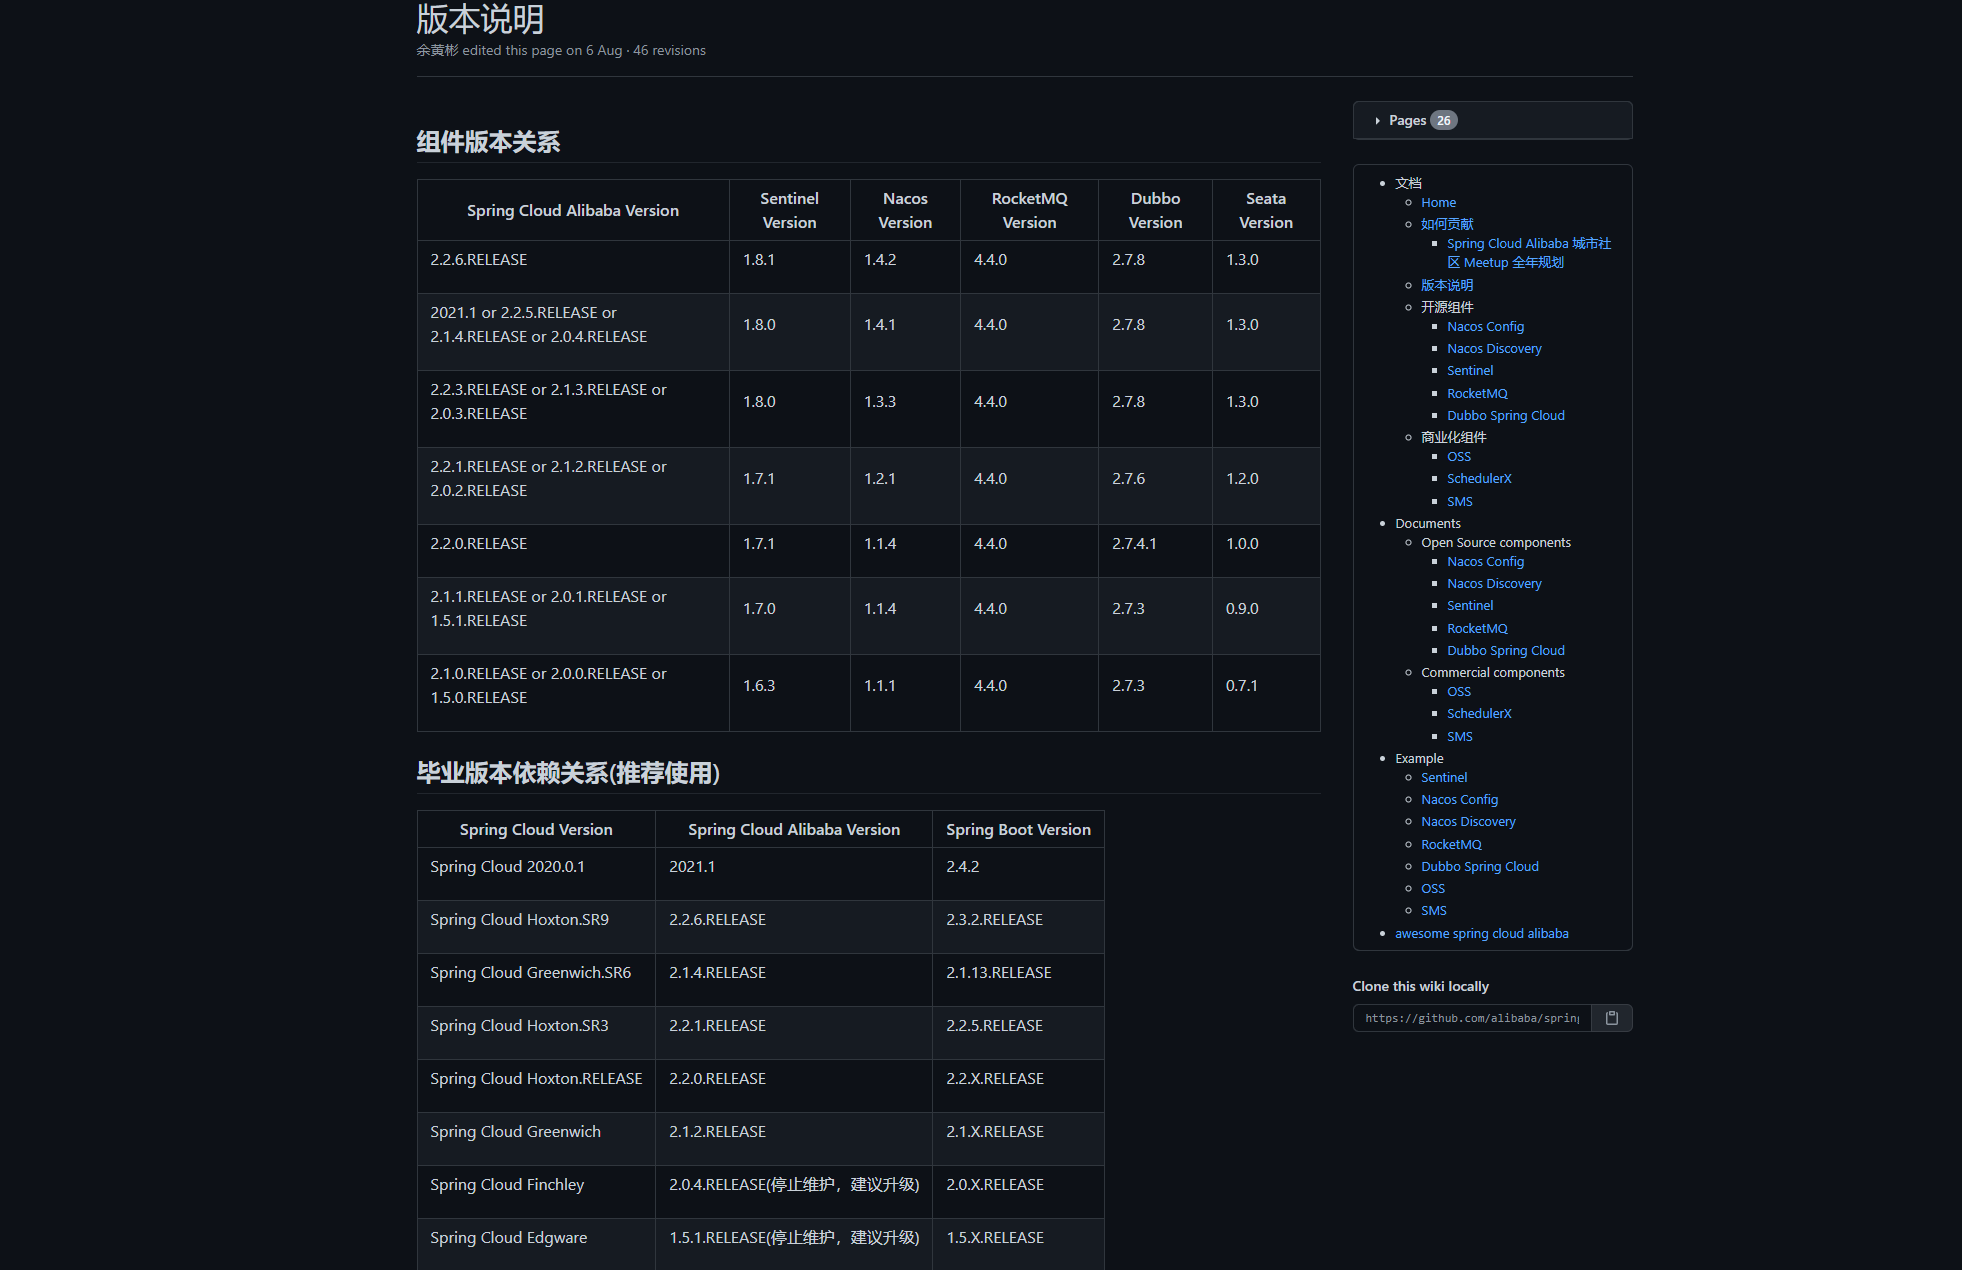
Task: Select the Spring Cloud 2020.0.1 cell
Action: [536, 874]
